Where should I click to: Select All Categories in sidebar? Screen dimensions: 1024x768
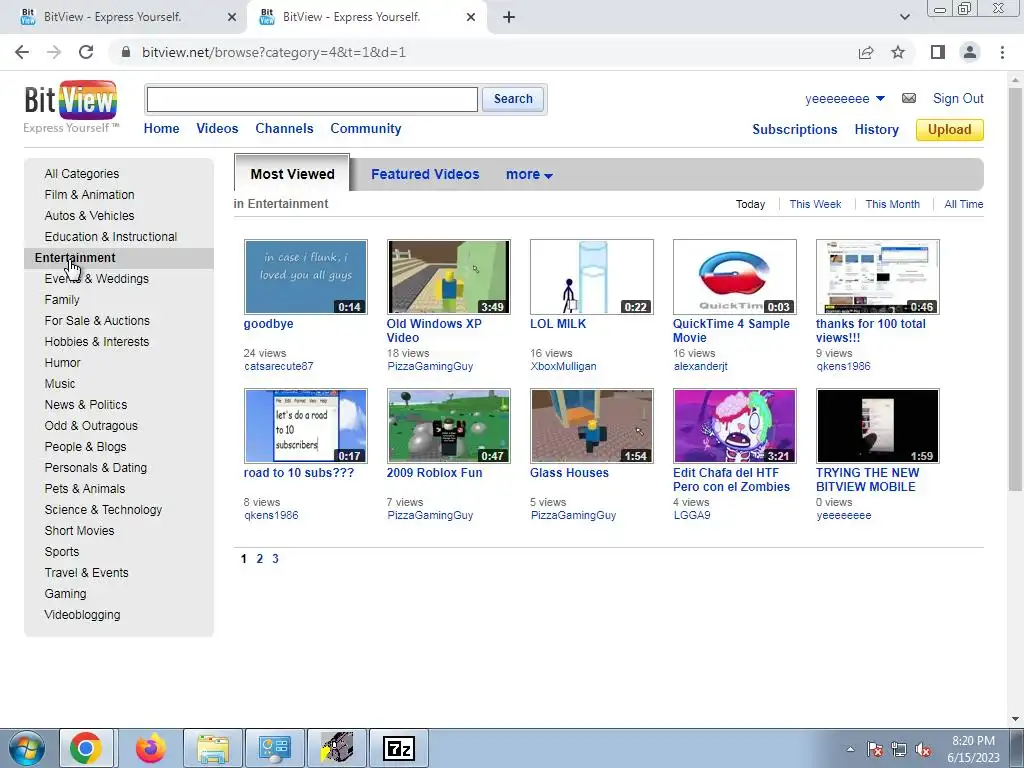click(82, 174)
